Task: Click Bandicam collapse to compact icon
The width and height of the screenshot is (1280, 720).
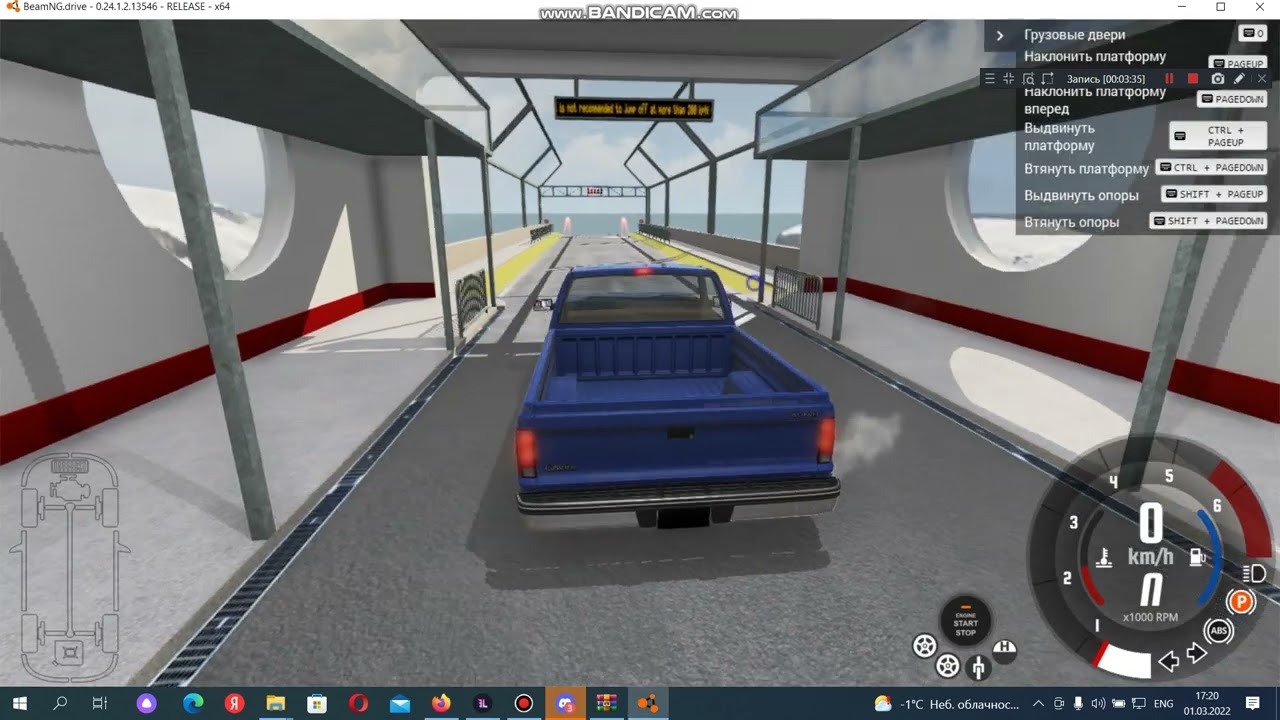Action: click(x=1009, y=78)
